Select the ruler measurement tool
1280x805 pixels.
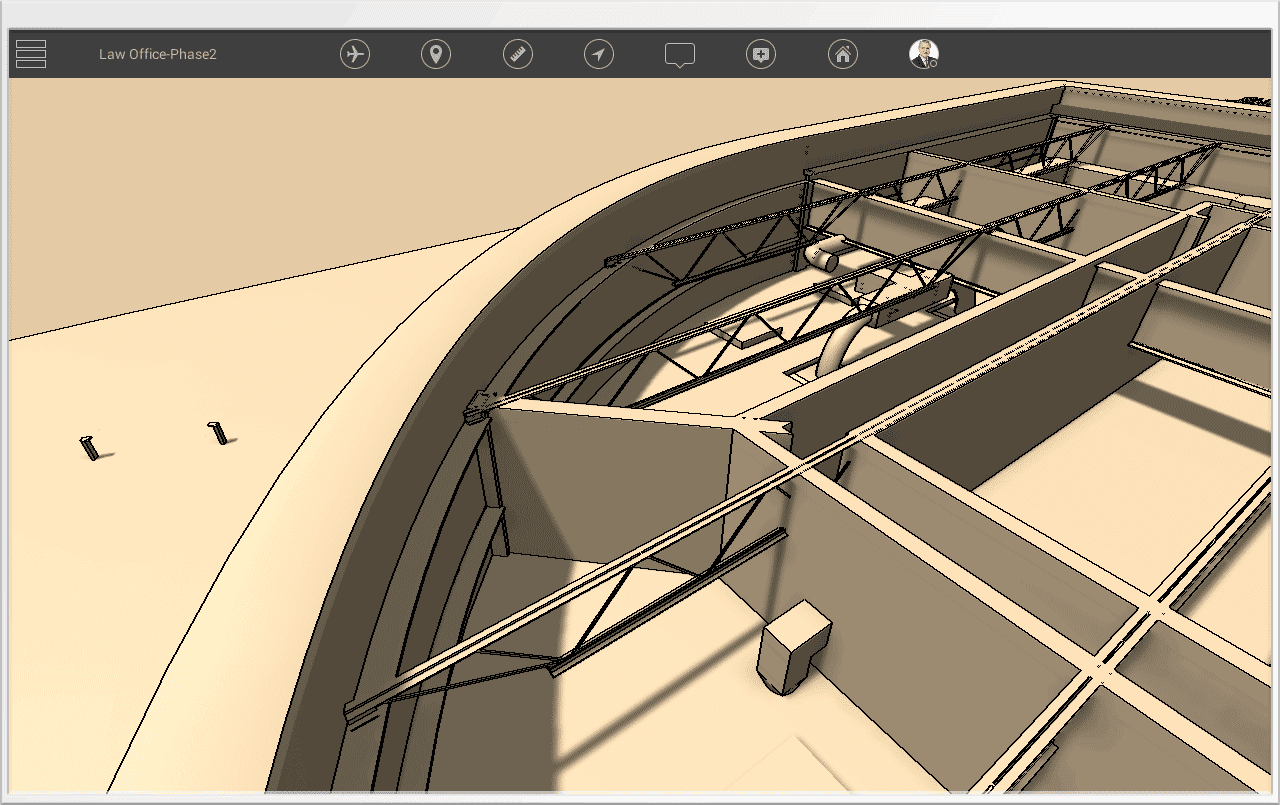[x=517, y=55]
